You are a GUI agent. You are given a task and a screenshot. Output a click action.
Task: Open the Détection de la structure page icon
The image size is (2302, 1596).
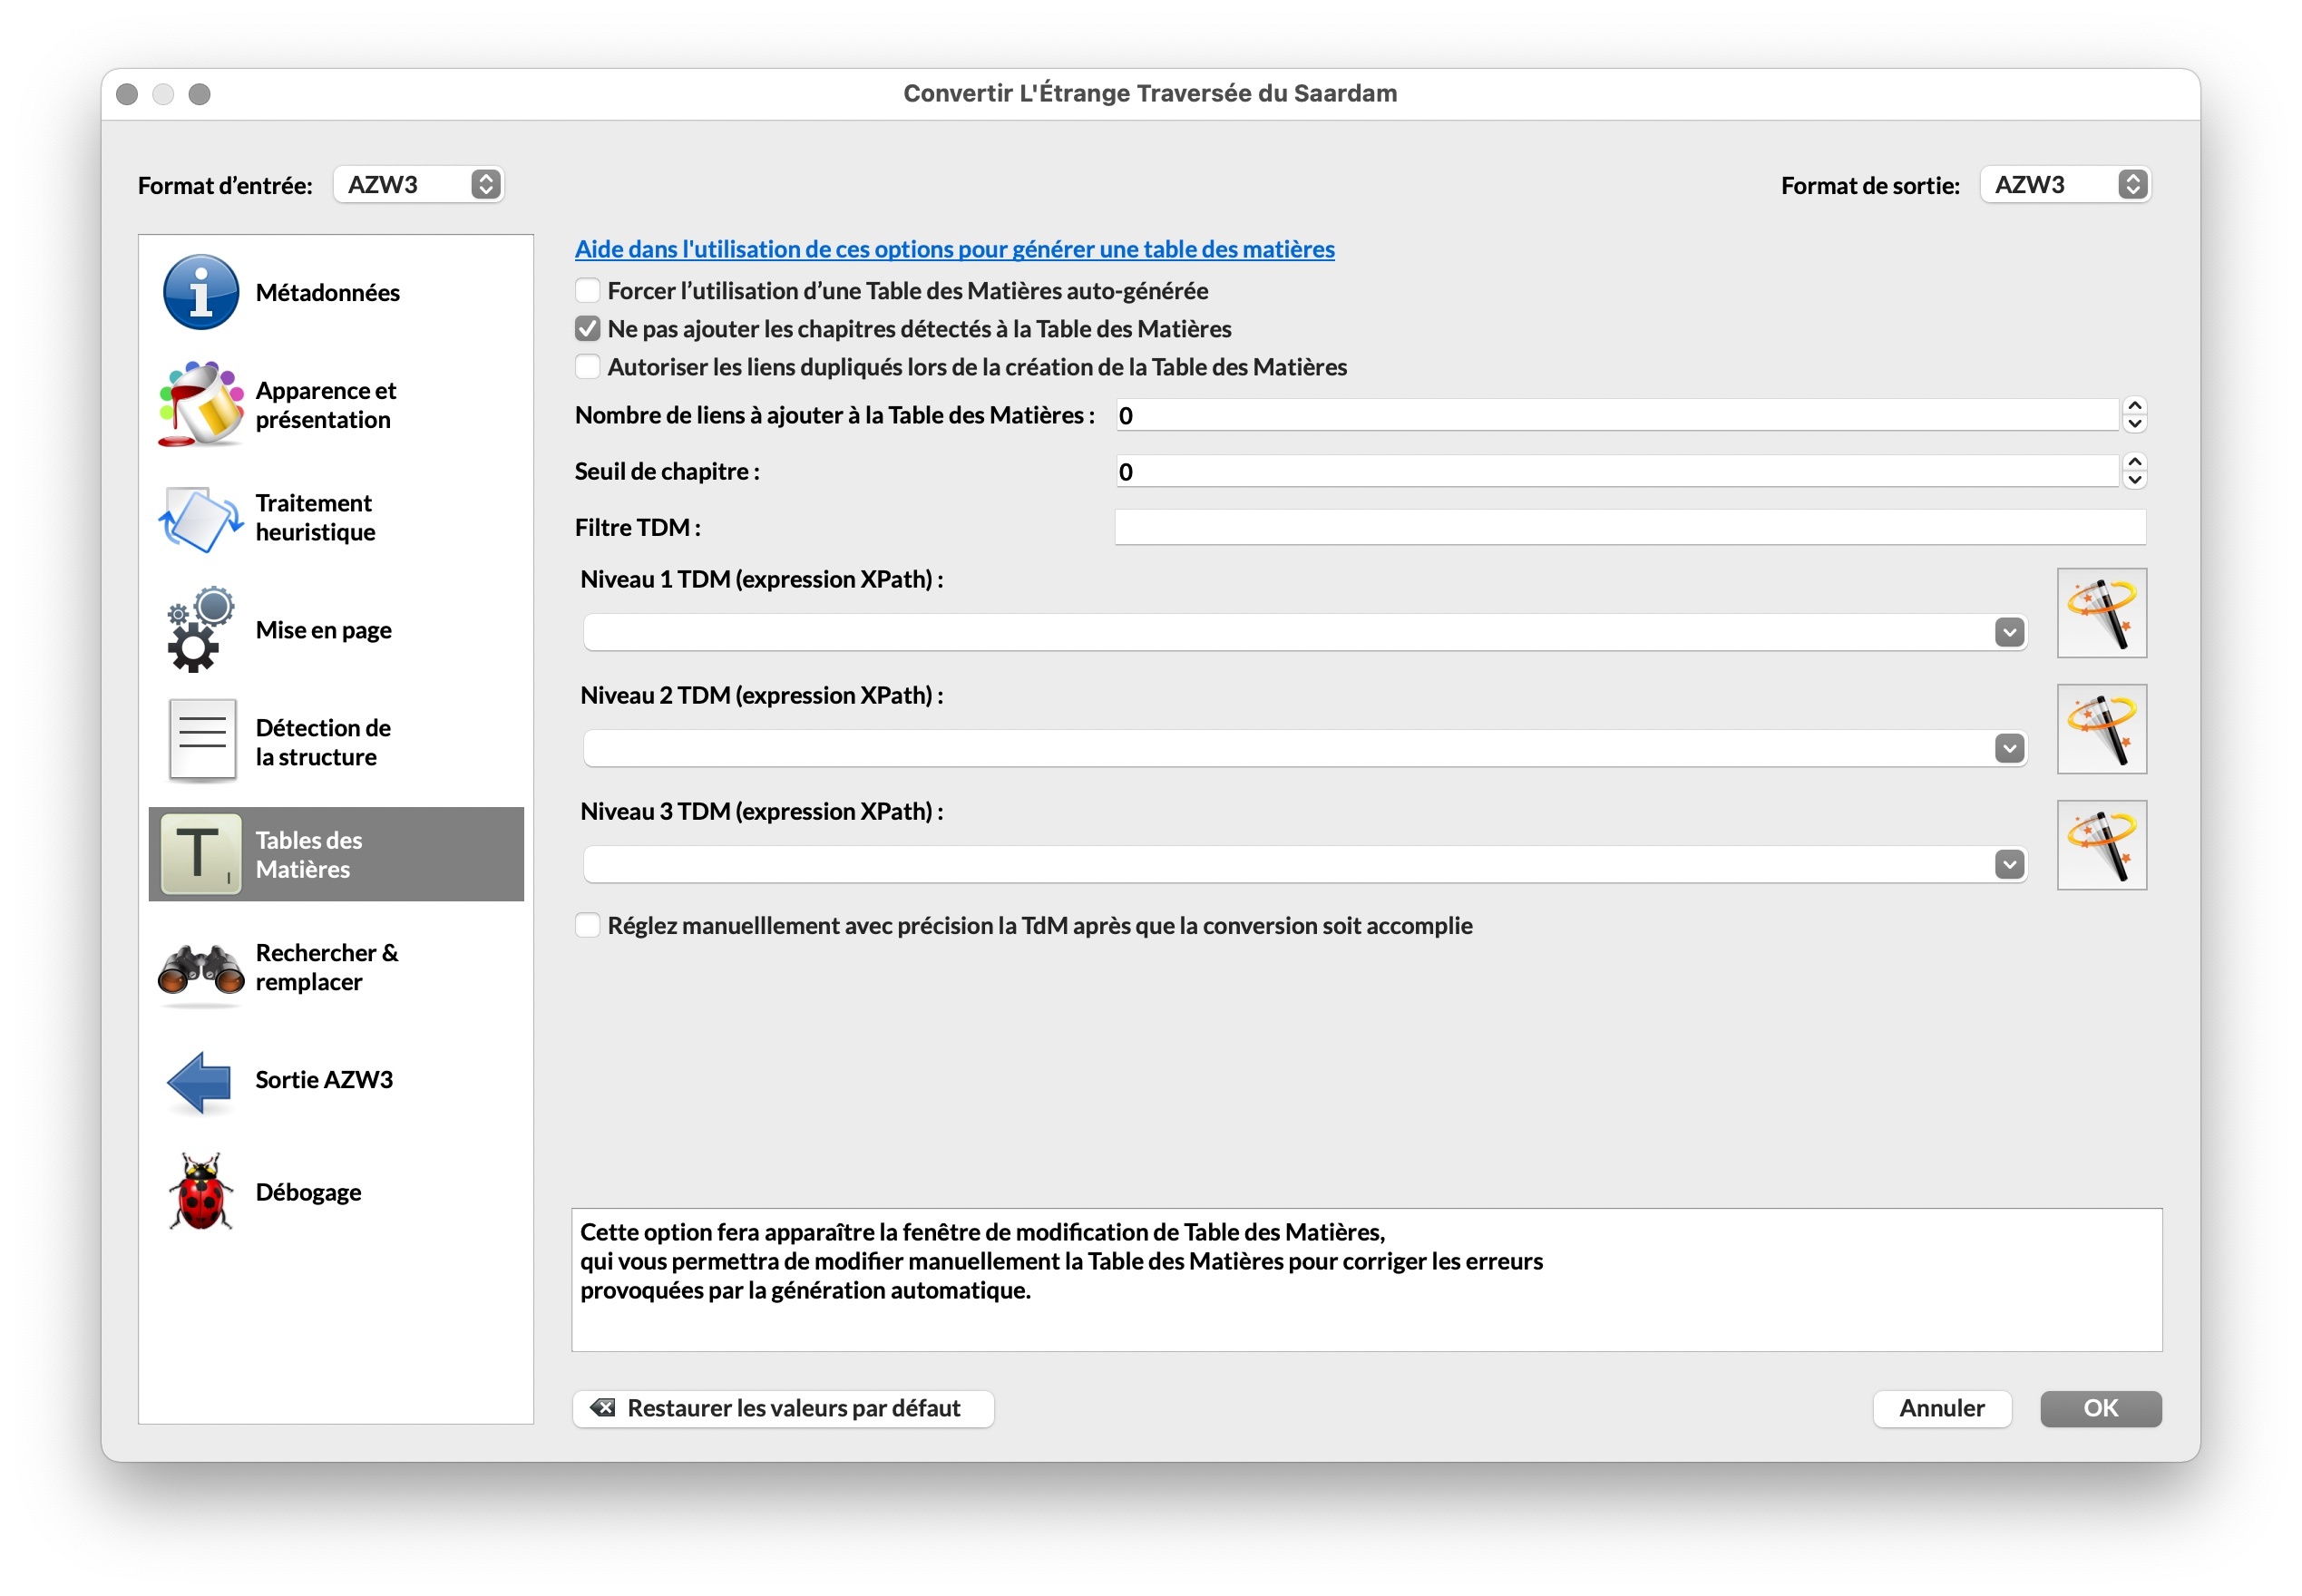pyautogui.click(x=202, y=742)
